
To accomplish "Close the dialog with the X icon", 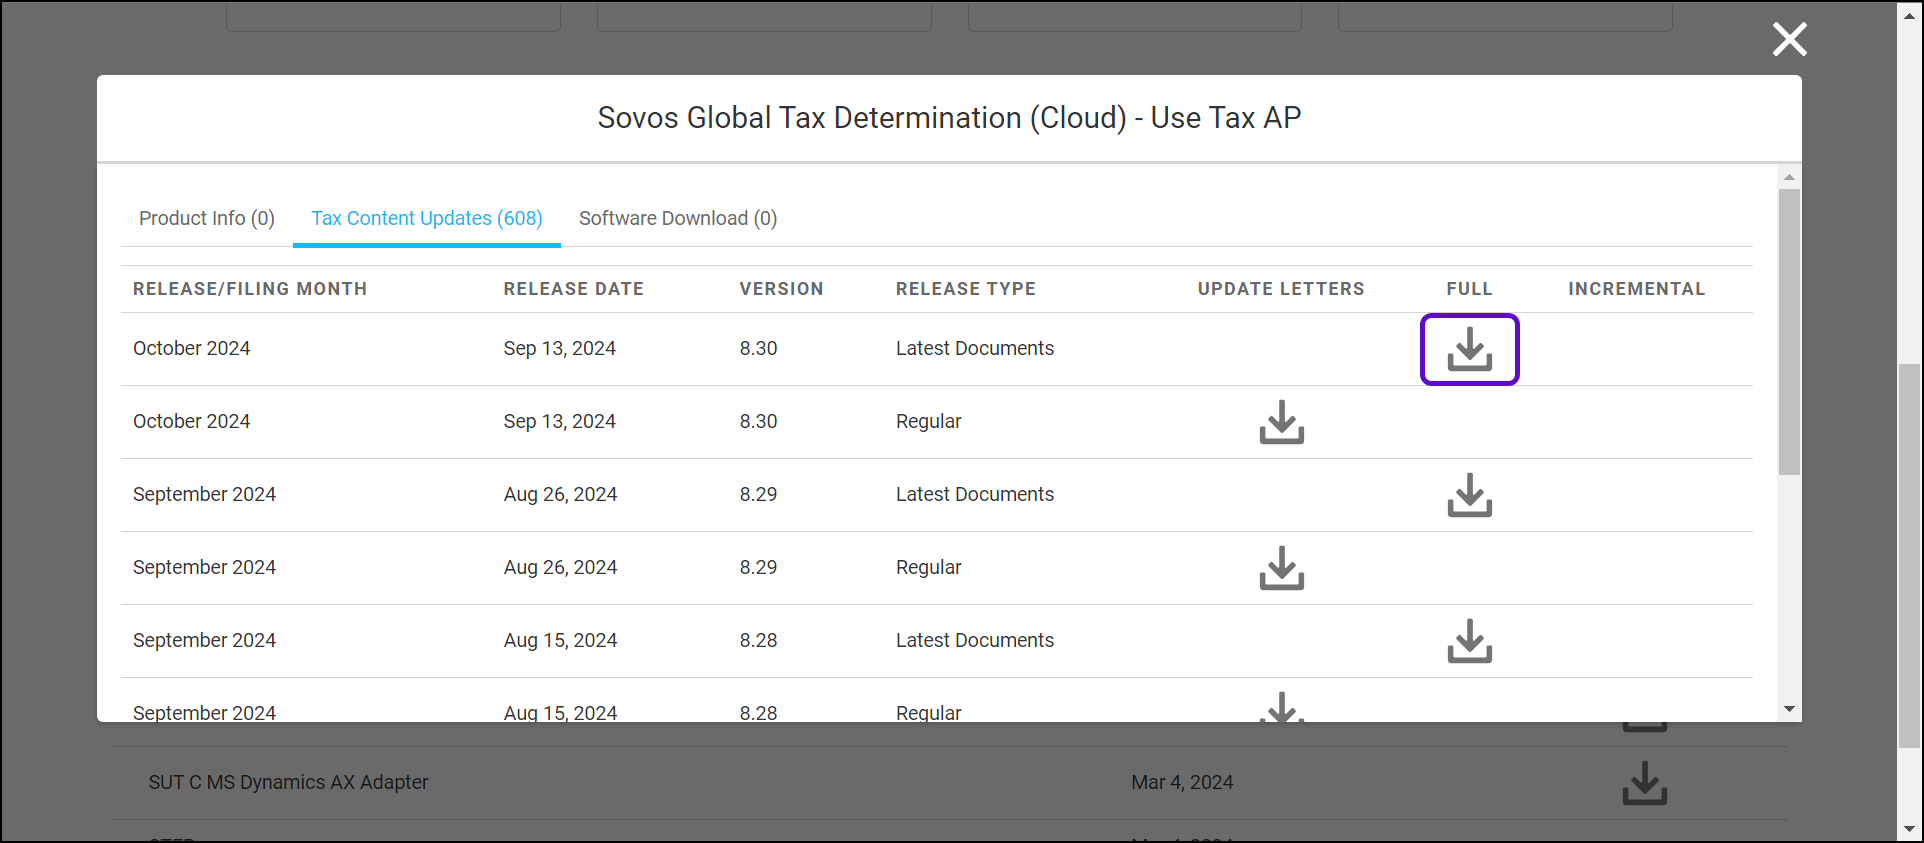I will [1789, 40].
